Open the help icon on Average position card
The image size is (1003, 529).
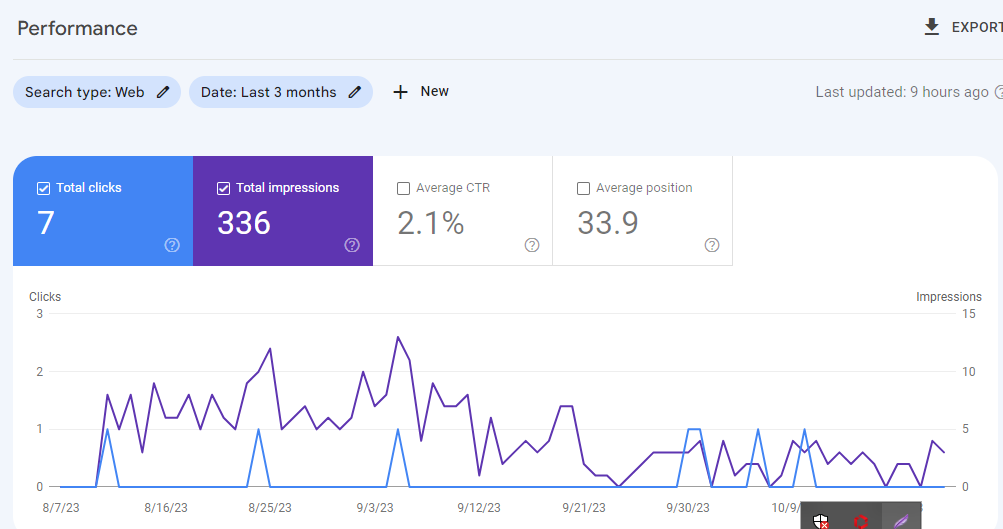(x=712, y=245)
